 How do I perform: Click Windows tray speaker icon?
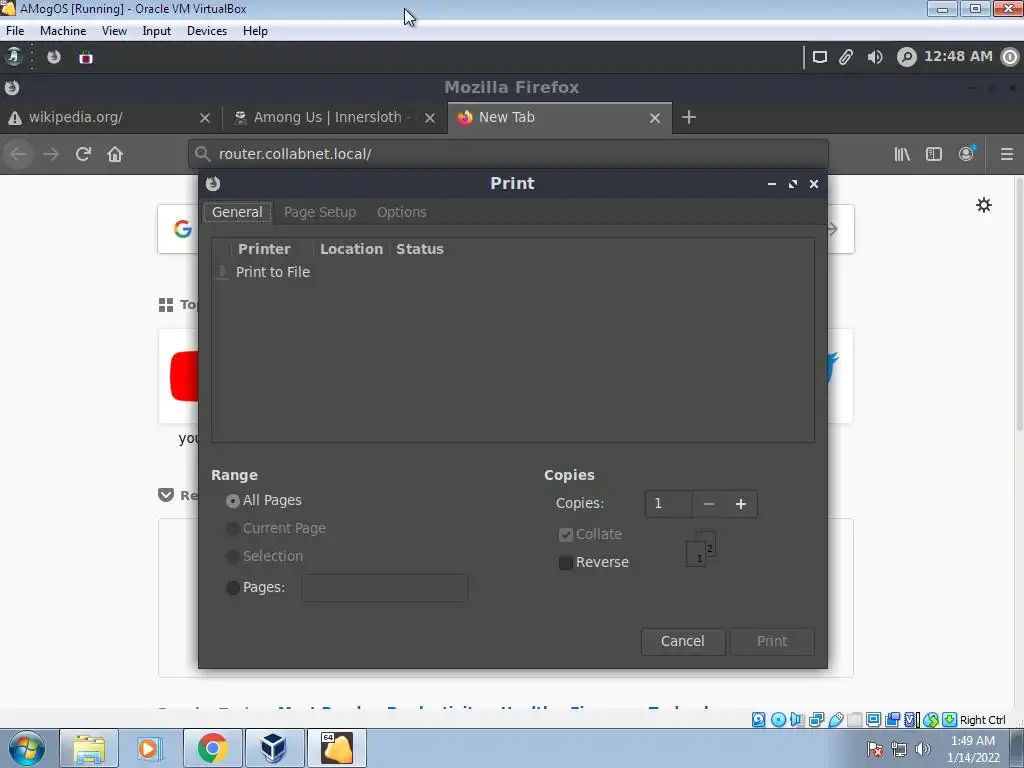tap(923, 749)
